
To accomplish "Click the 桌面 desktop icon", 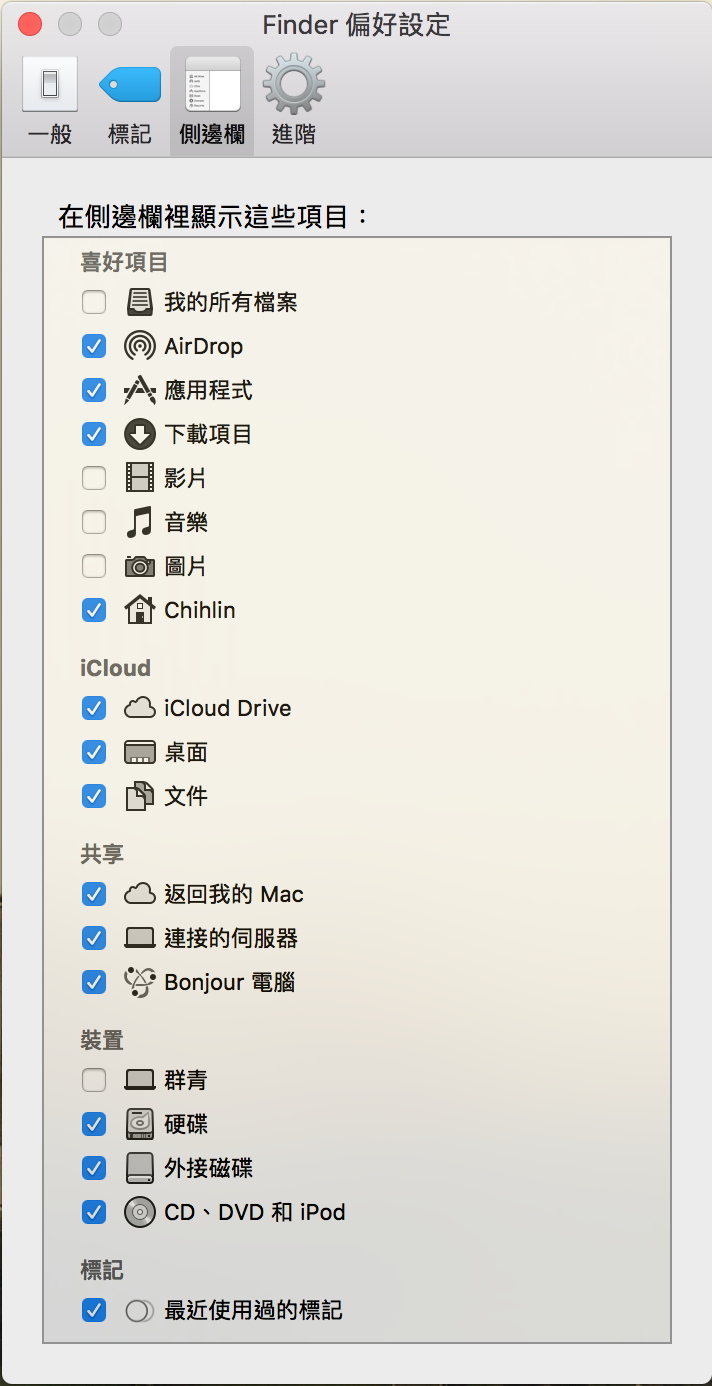I will (x=140, y=752).
